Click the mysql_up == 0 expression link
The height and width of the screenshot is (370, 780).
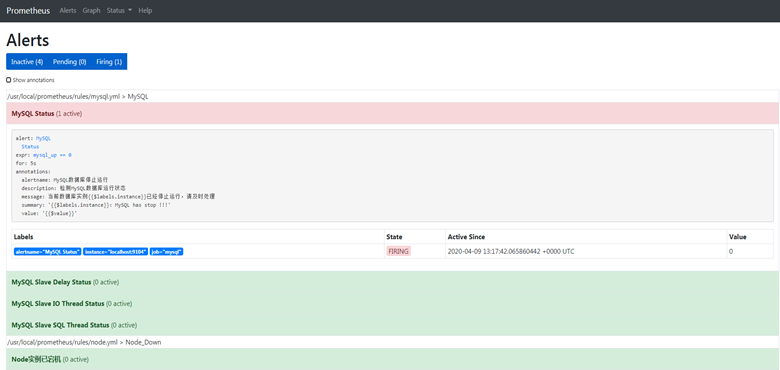[52, 155]
